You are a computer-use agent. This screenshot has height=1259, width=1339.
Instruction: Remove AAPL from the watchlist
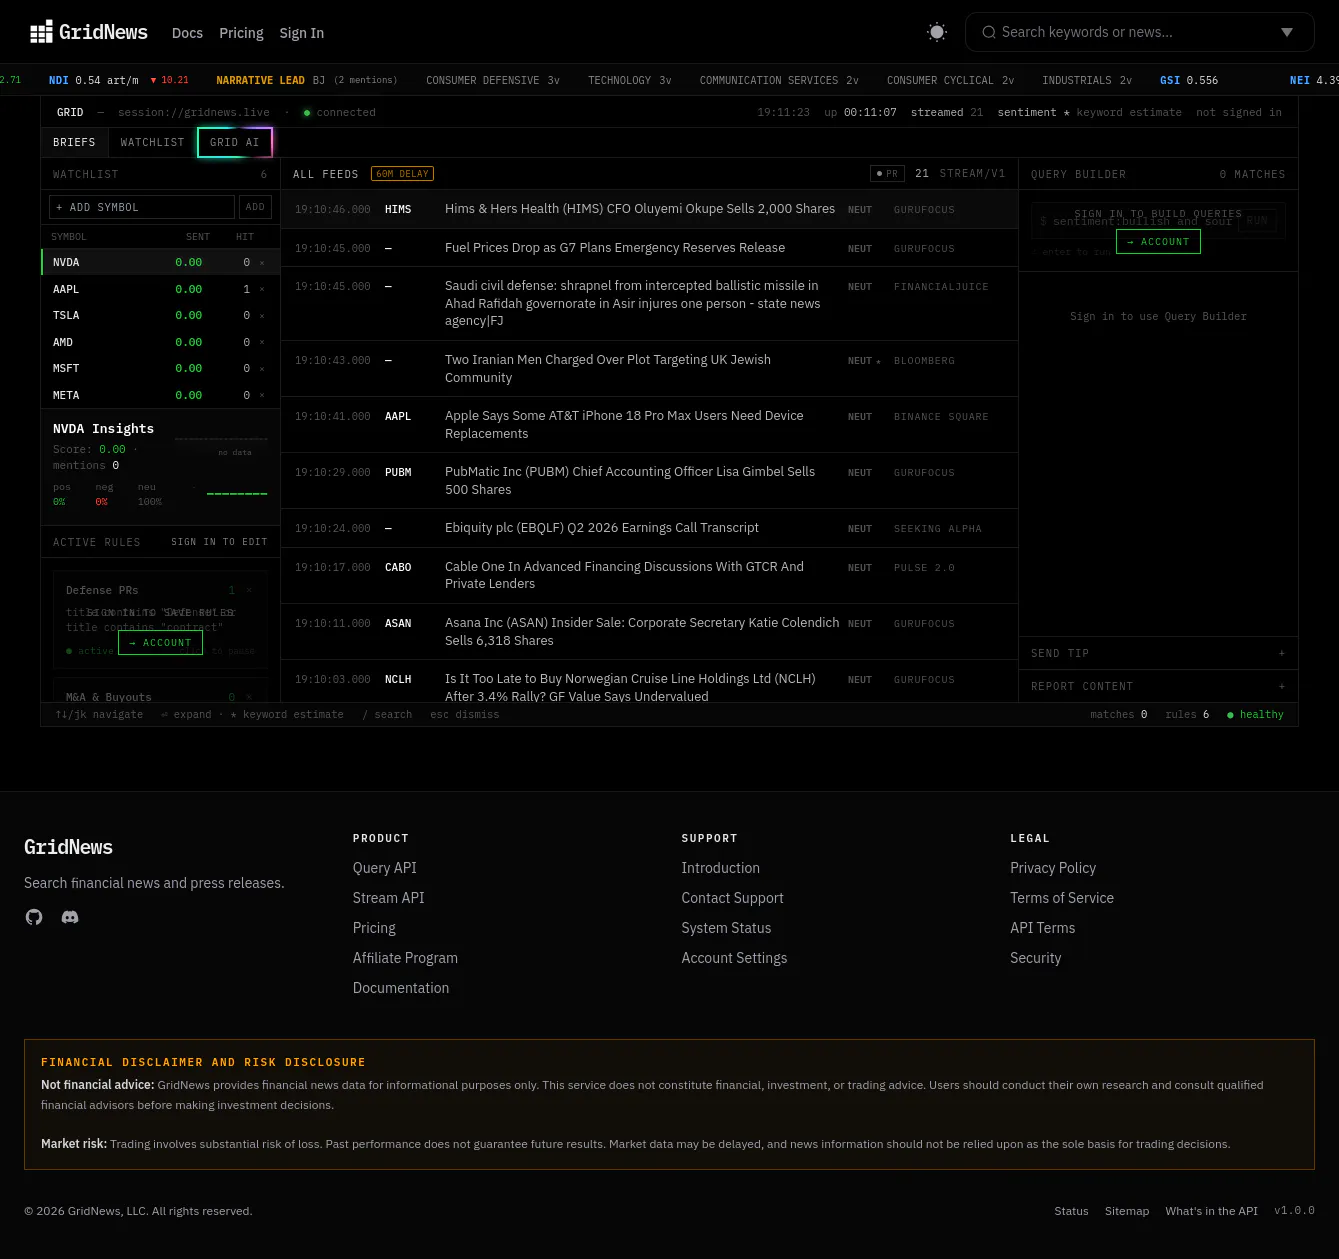pyautogui.click(x=262, y=289)
